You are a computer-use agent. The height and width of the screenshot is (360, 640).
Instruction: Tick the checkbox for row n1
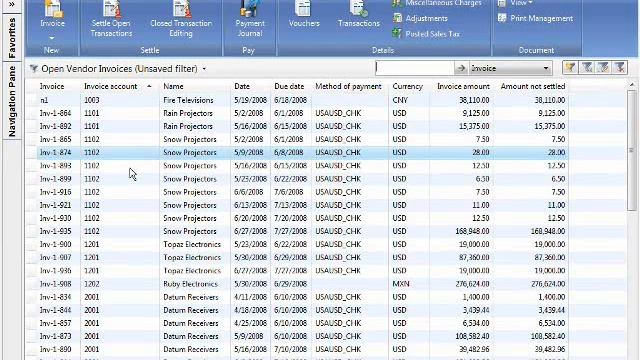coord(32,100)
